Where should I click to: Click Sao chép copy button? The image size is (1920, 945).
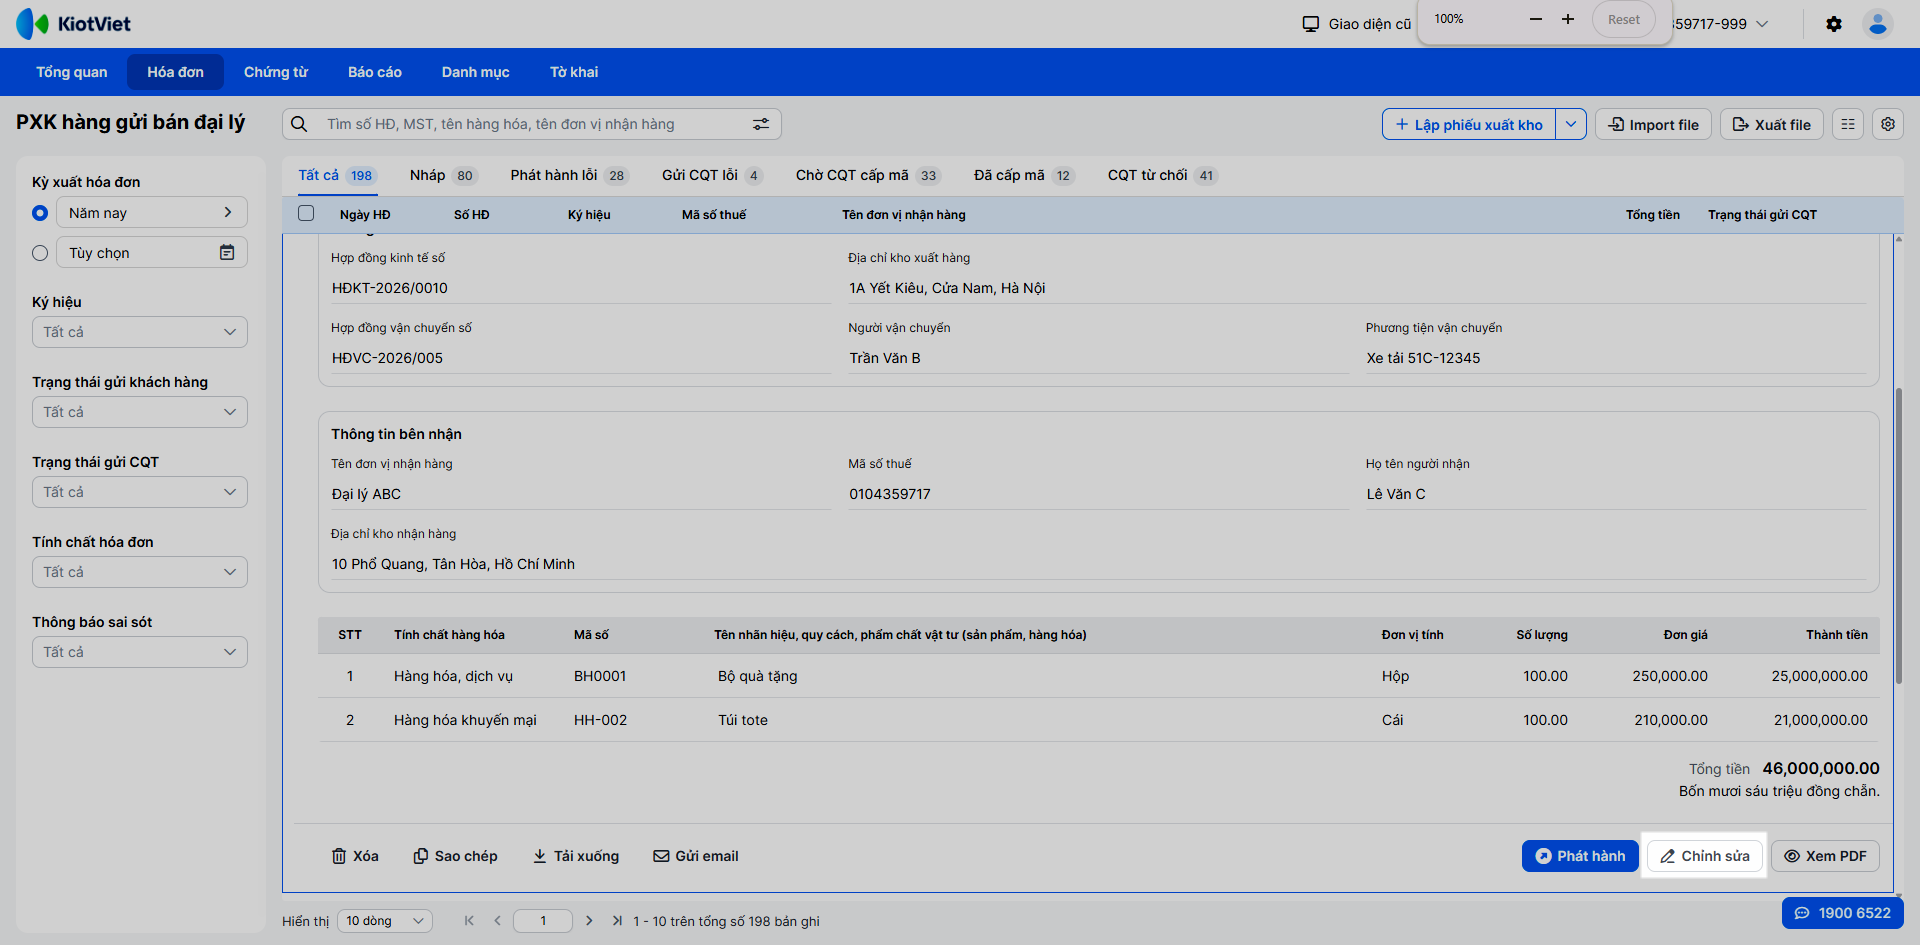pos(455,856)
